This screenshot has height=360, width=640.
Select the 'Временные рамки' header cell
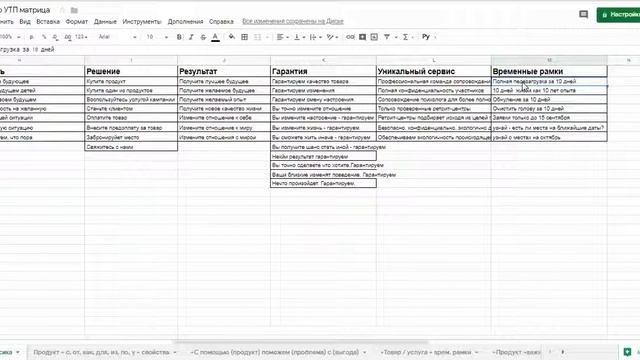[549, 71]
